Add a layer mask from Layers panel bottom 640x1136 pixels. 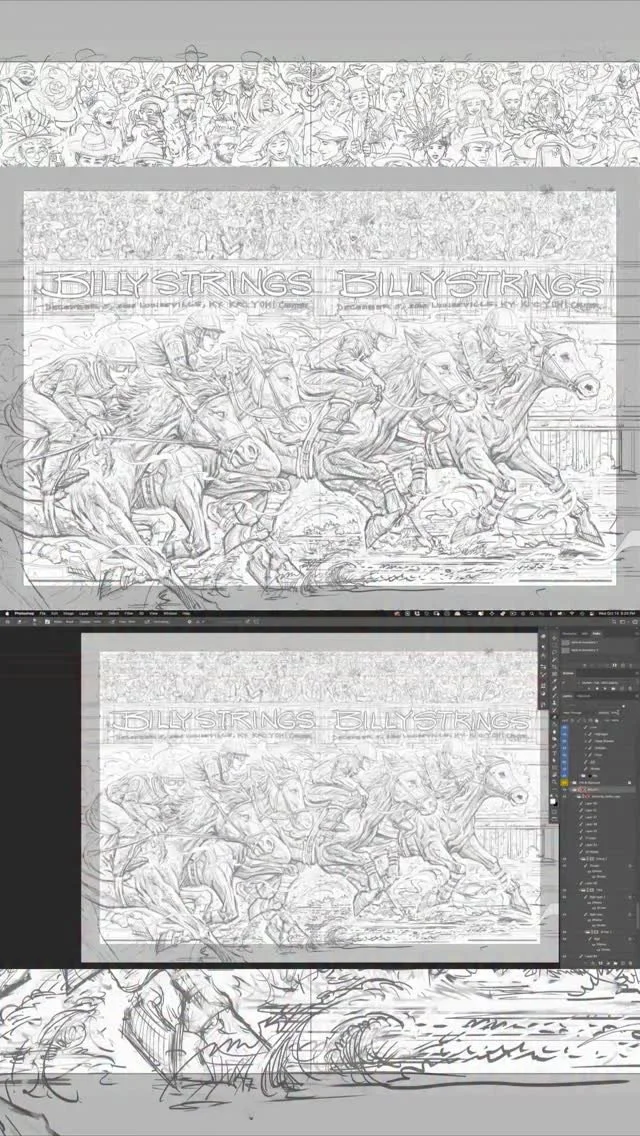600,964
